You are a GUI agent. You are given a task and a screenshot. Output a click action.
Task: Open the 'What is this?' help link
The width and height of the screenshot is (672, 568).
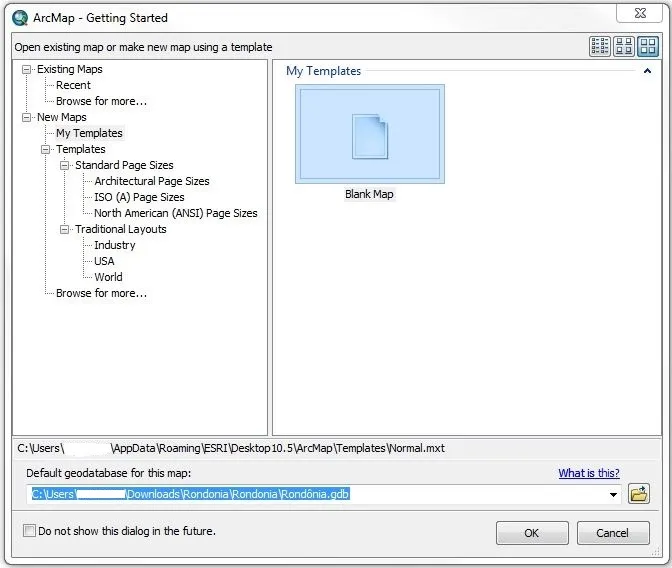(588, 473)
